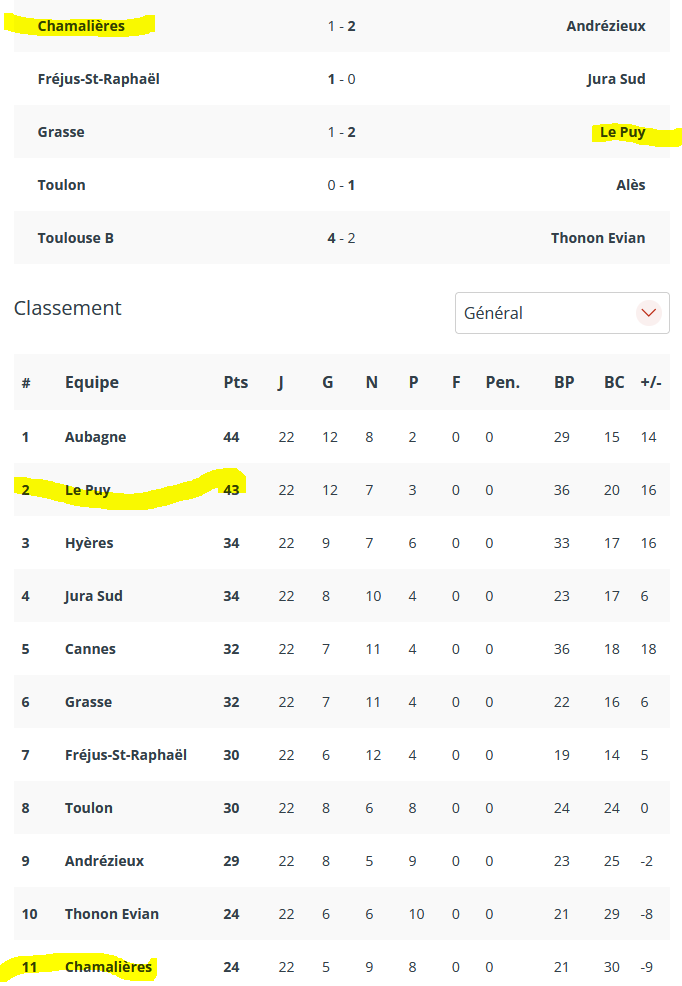682x986 pixels.
Task: Click the Pts column header
Action: click(x=236, y=382)
